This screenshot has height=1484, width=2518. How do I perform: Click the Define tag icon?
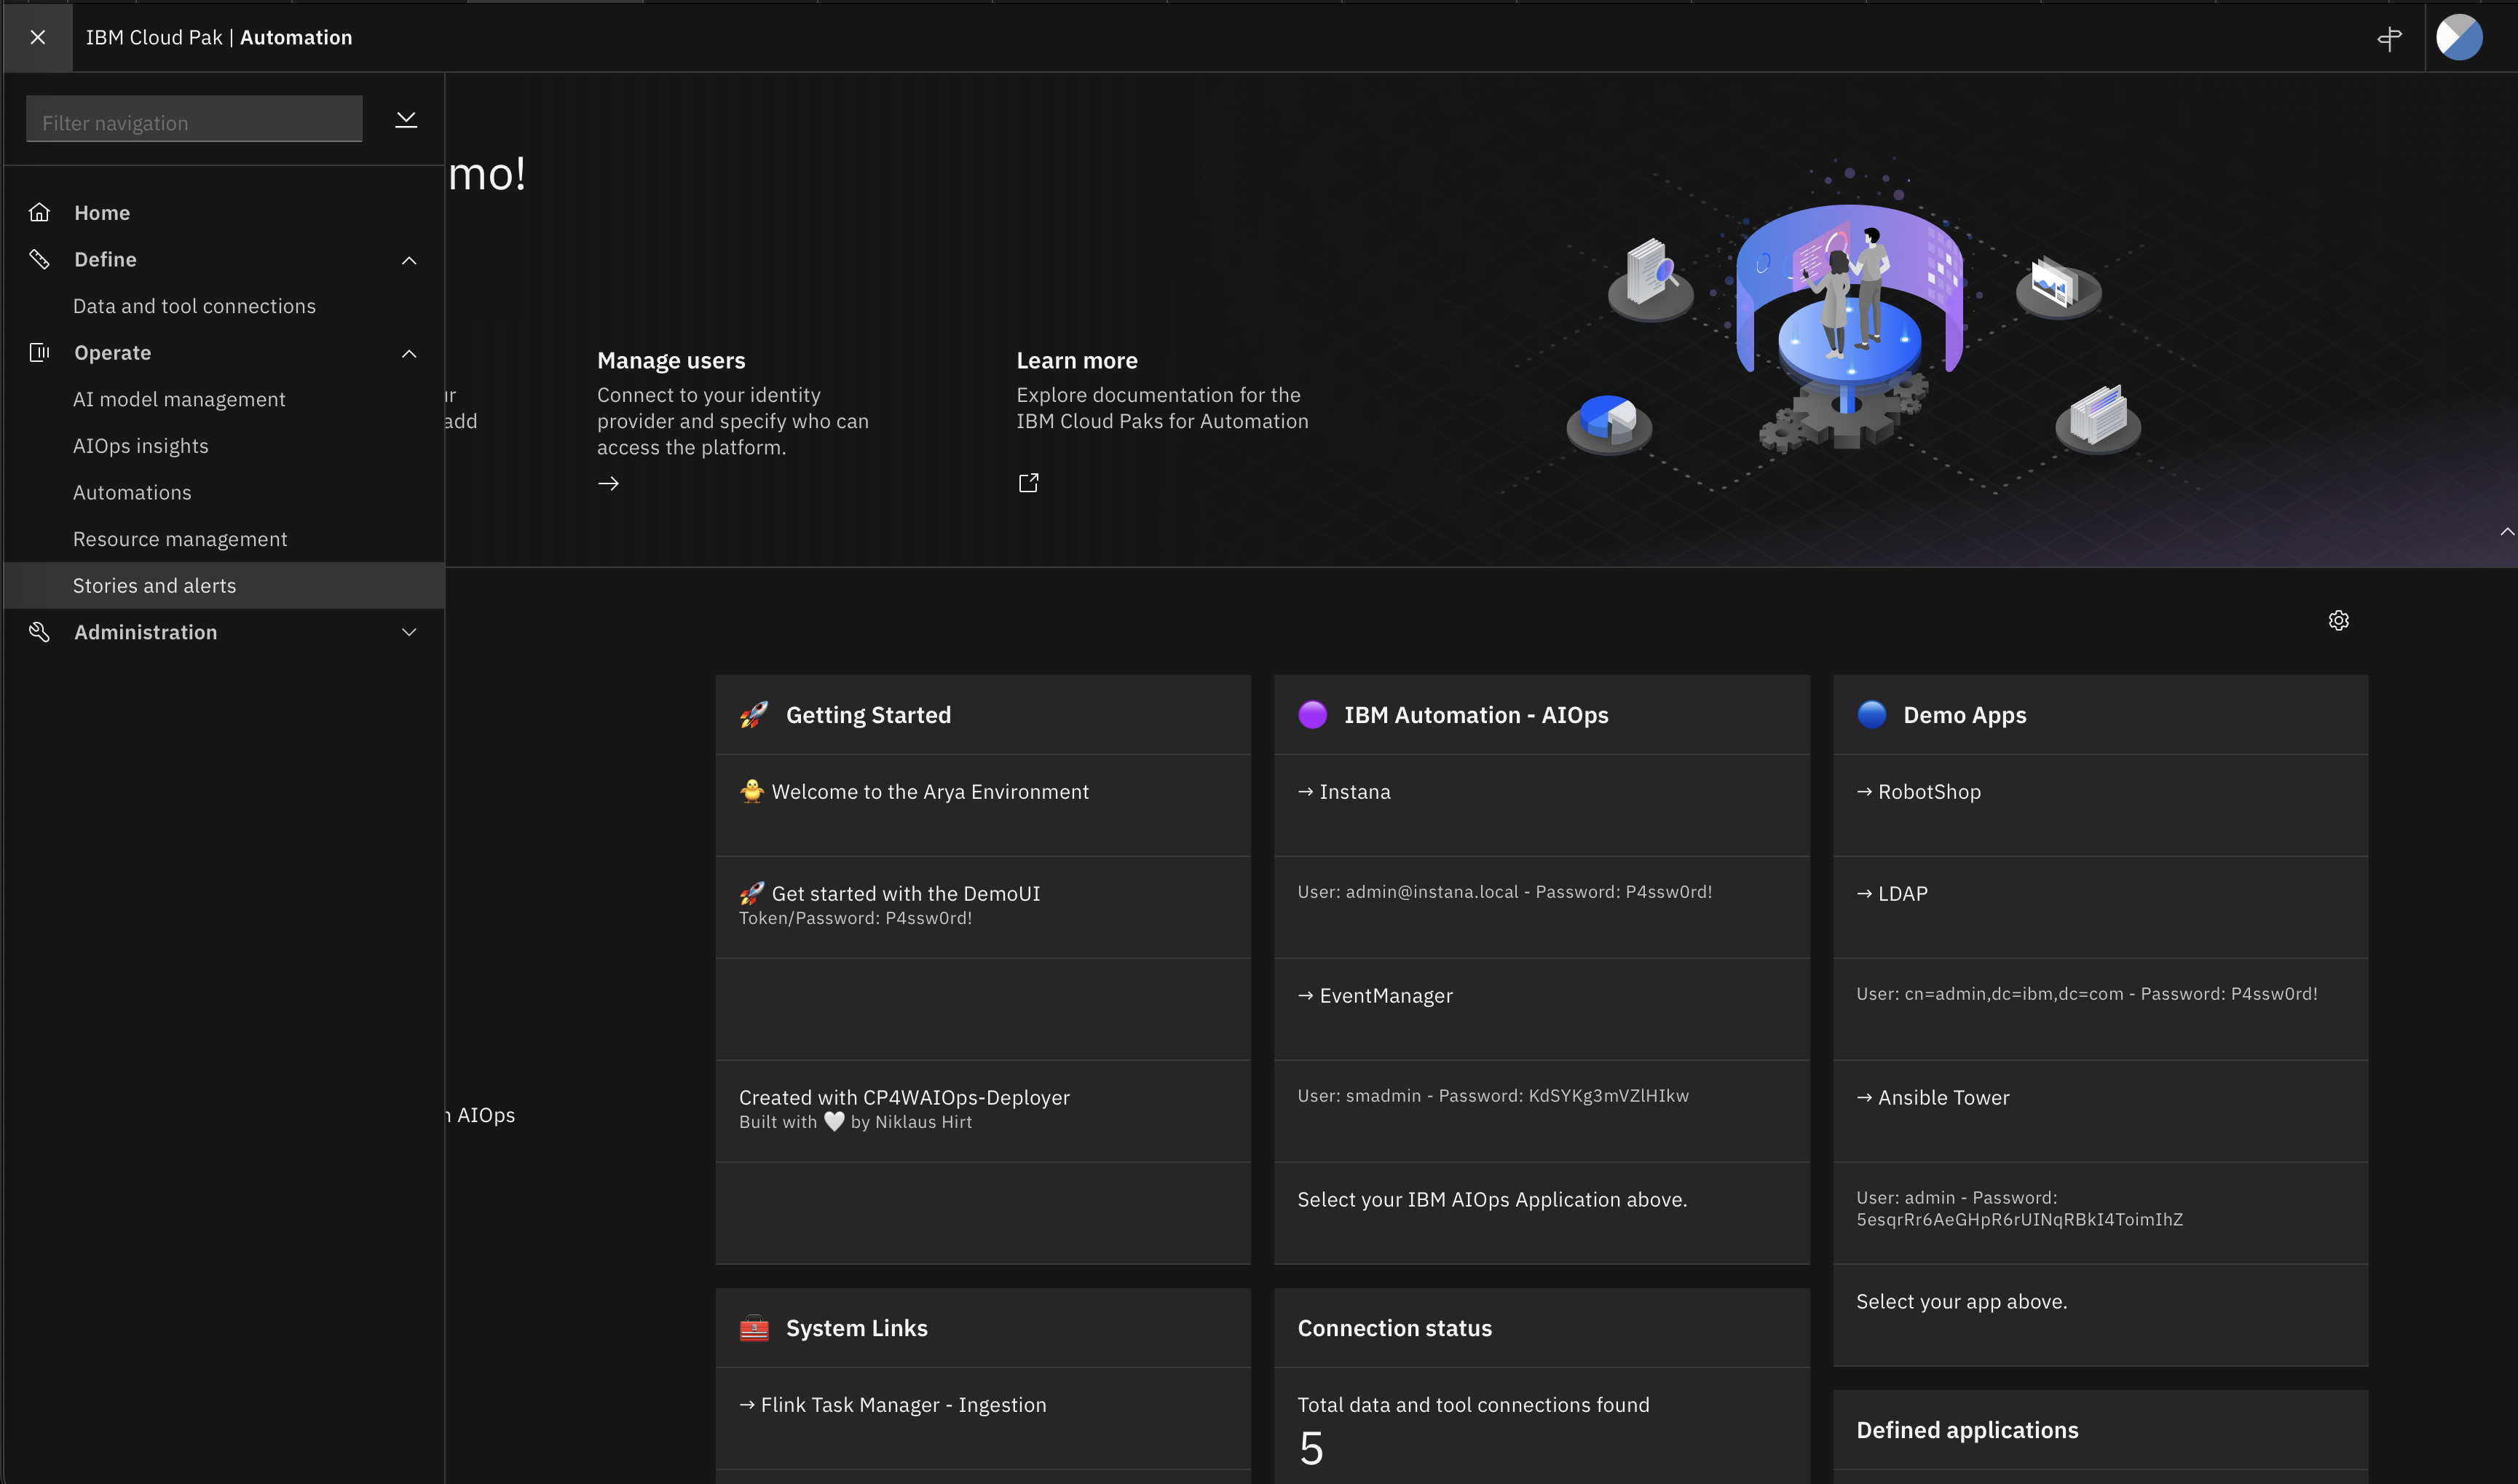tap(39, 259)
